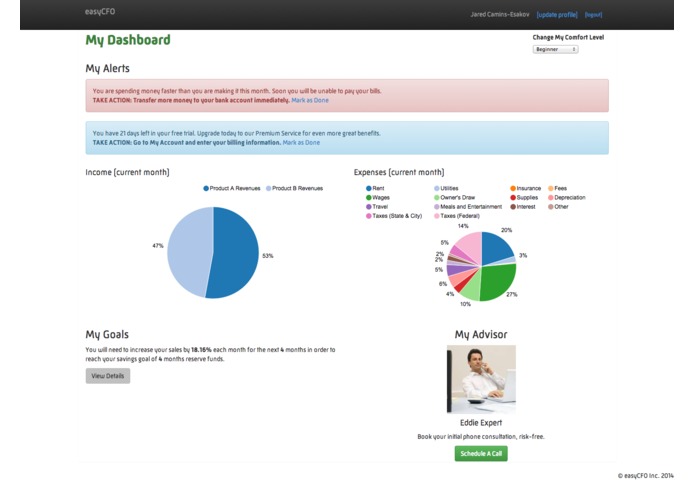Click the easyCFO Inc. 2014 copyright text

(x=646, y=476)
